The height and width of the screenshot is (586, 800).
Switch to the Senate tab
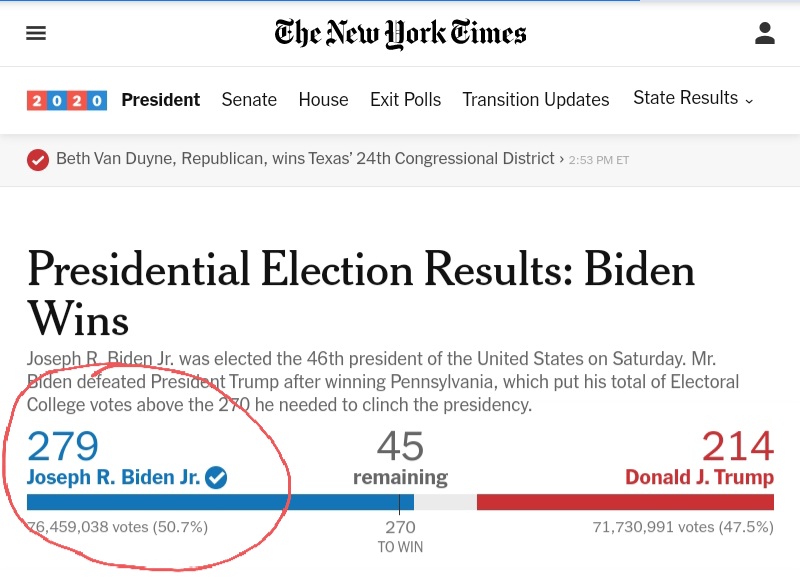point(249,100)
